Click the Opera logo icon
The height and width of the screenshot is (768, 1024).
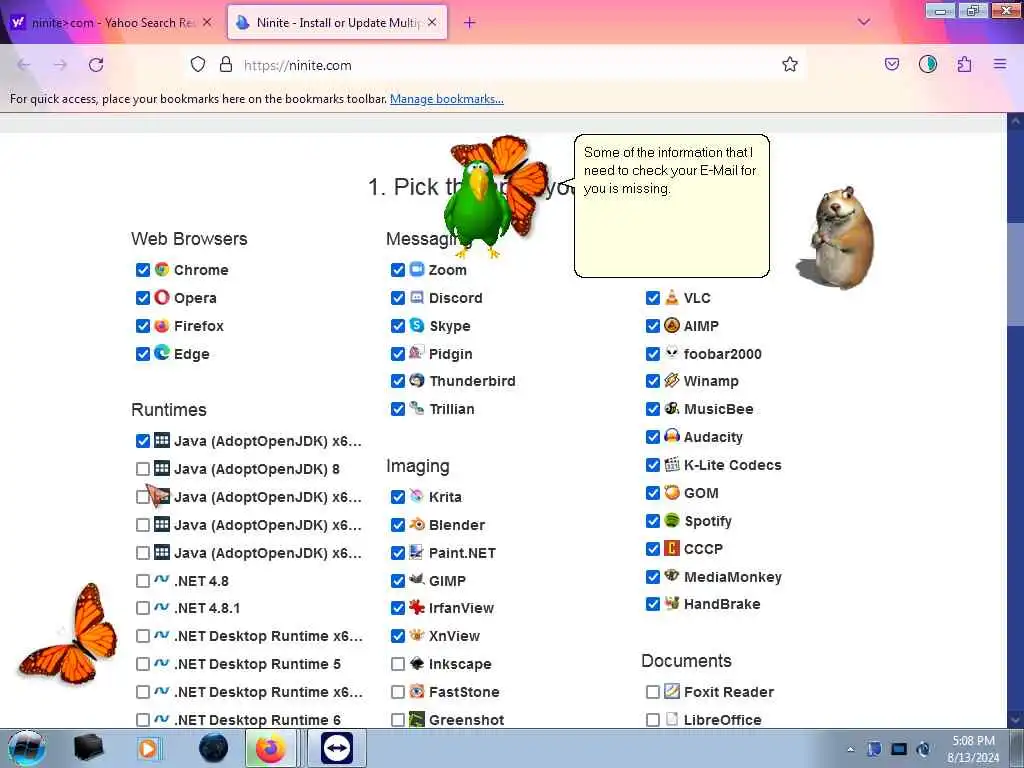(162, 297)
